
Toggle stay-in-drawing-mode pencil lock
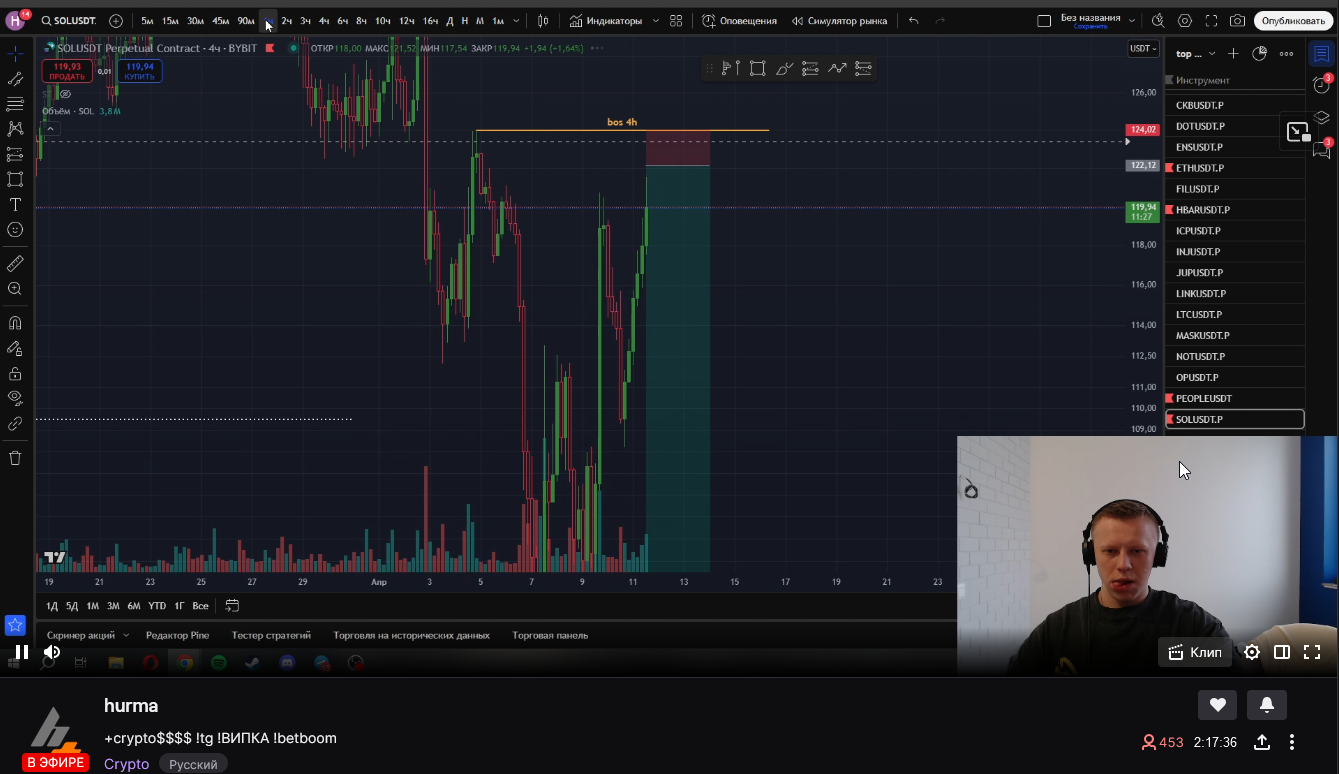pos(15,348)
